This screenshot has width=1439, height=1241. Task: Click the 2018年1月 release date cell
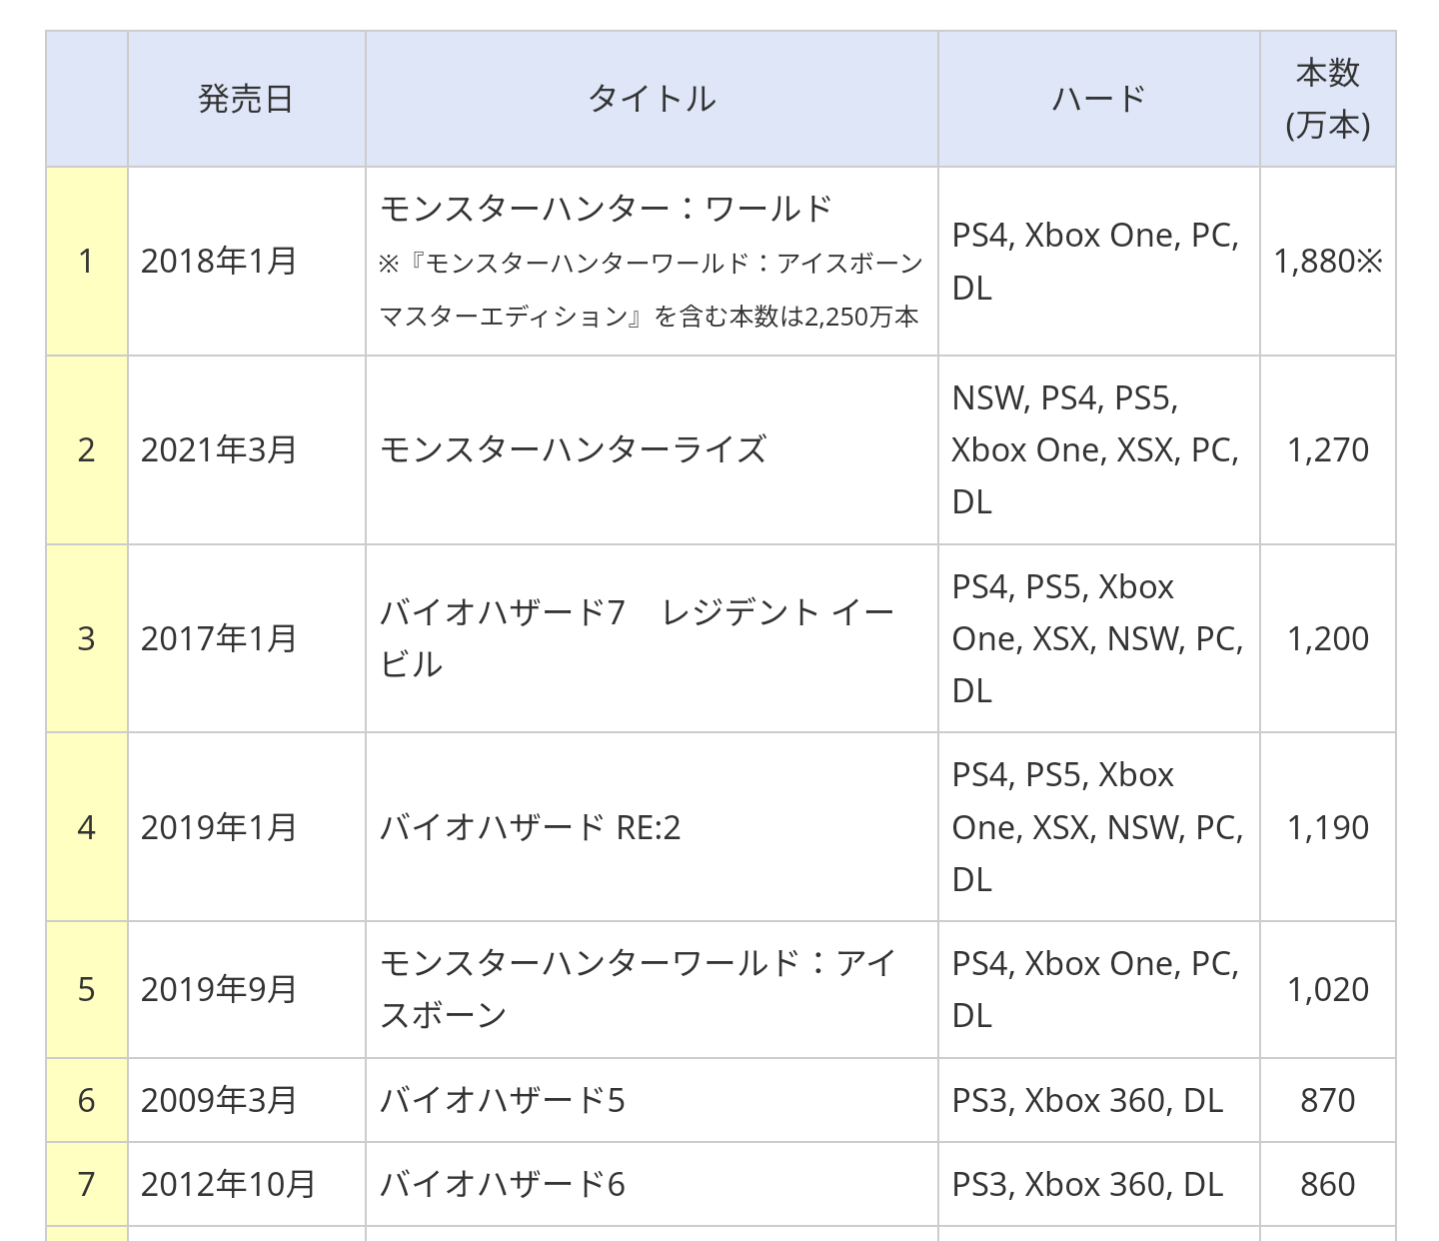click(x=246, y=261)
